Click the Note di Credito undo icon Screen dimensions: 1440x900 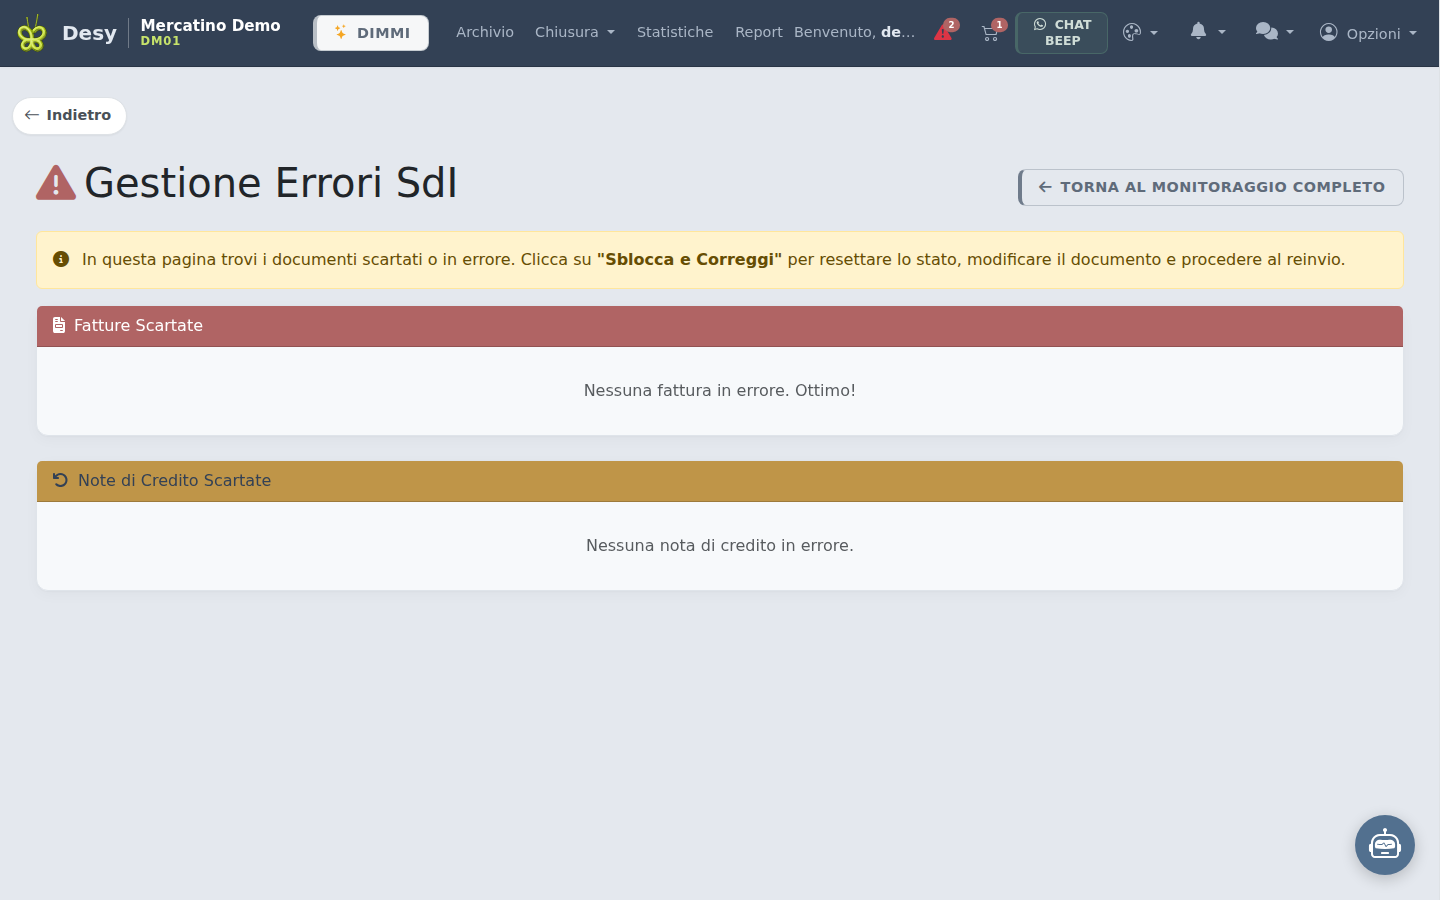click(x=60, y=480)
